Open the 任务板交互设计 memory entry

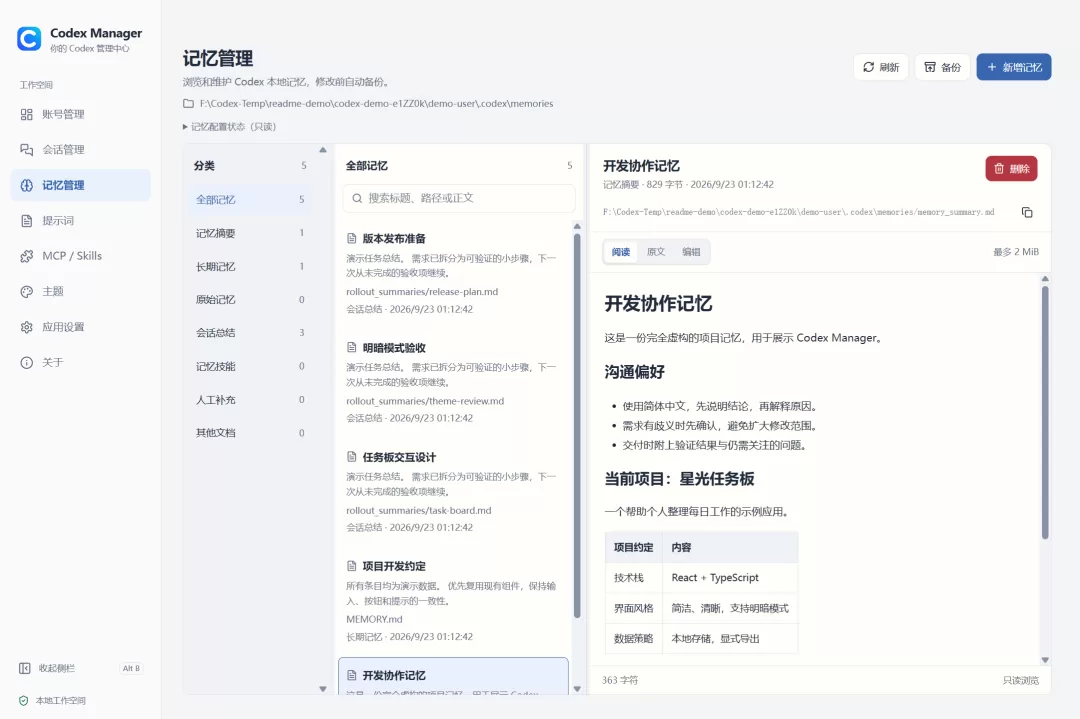(453, 492)
